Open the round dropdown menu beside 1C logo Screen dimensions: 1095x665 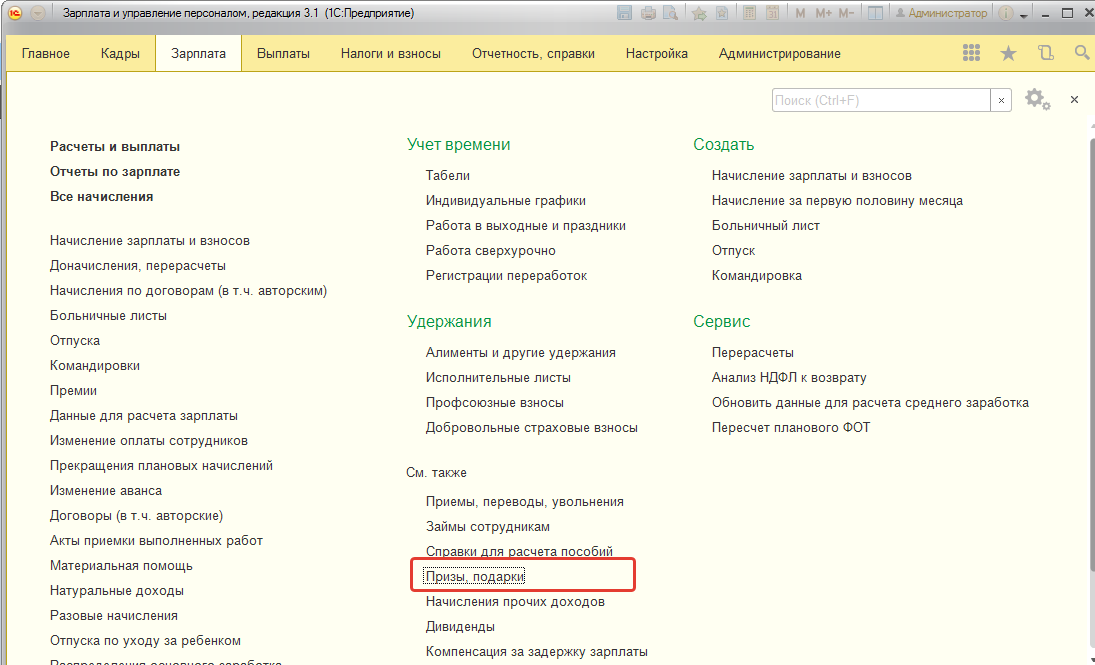click(x=38, y=13)
